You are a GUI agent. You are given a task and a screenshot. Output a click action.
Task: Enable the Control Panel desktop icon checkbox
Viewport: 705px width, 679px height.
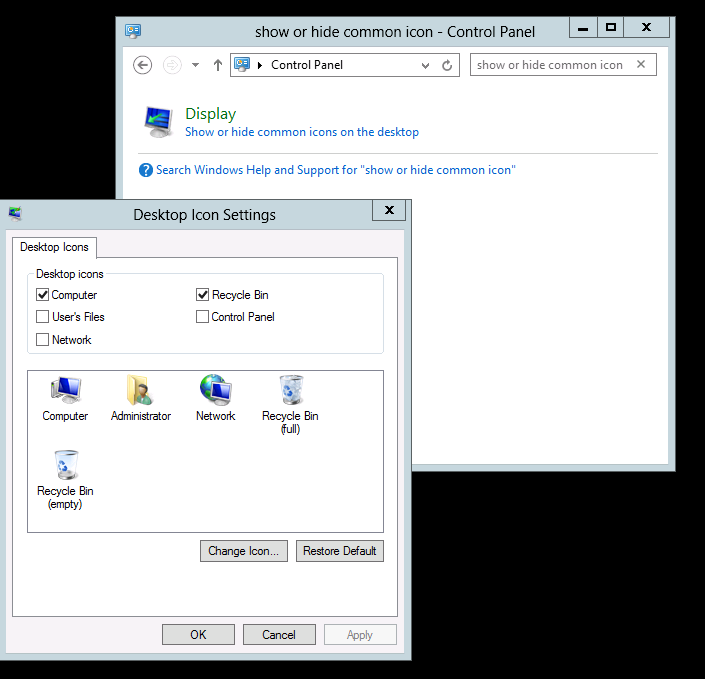point(202,317)
